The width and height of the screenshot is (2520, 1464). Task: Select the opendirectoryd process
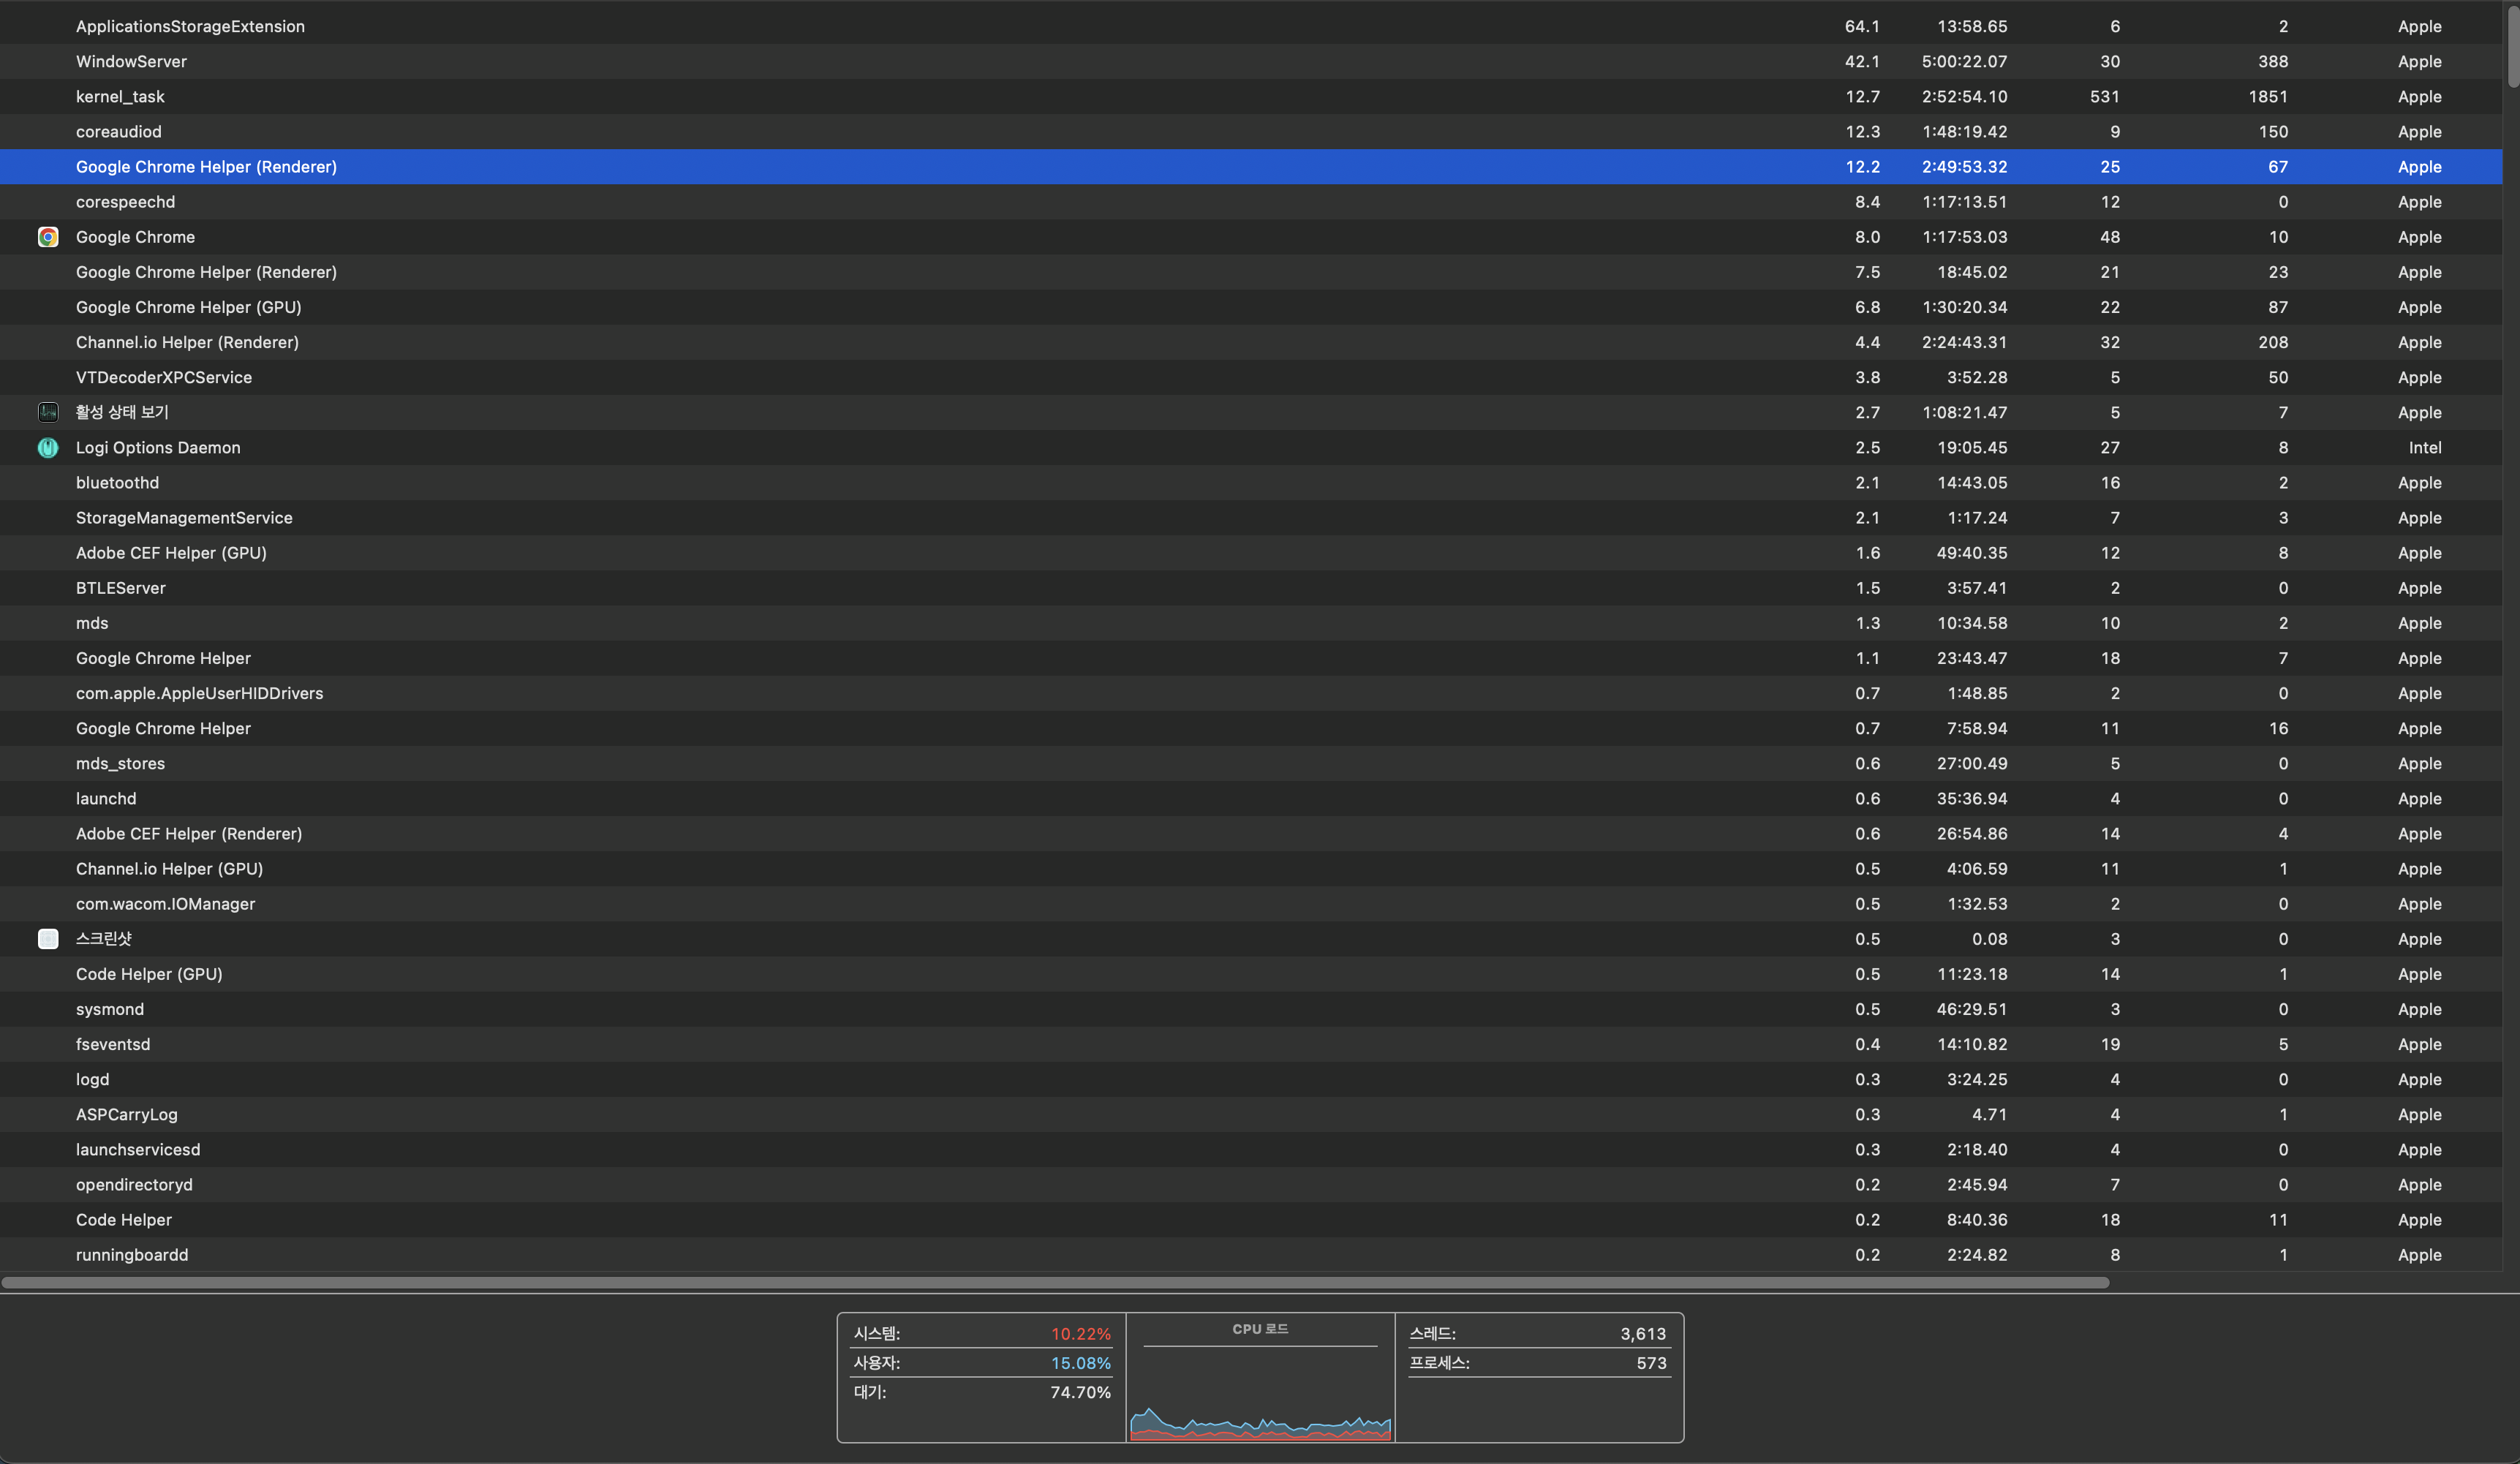click(x=1251, y=1185)
